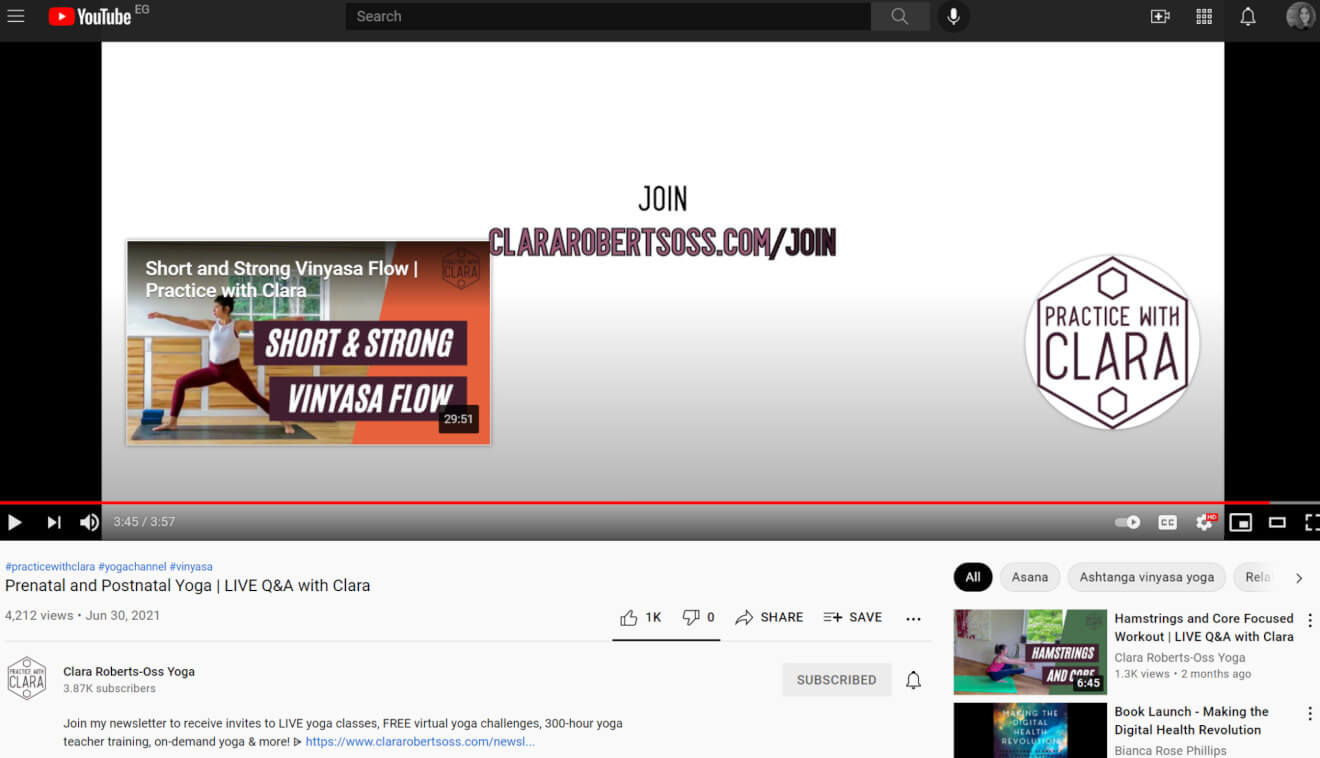Open Clara Roberts-Oss Yoga channel name
The height and width of the screenshot is (758, 1320).
click(x=129, y=672)
